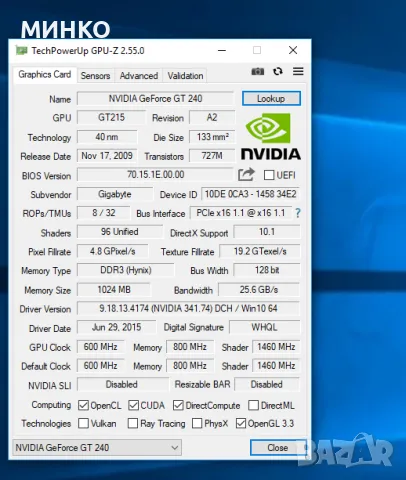Select the Graphics Card tab
The height and width of the screenshot is (480, 406).
(x=45, y=74)
